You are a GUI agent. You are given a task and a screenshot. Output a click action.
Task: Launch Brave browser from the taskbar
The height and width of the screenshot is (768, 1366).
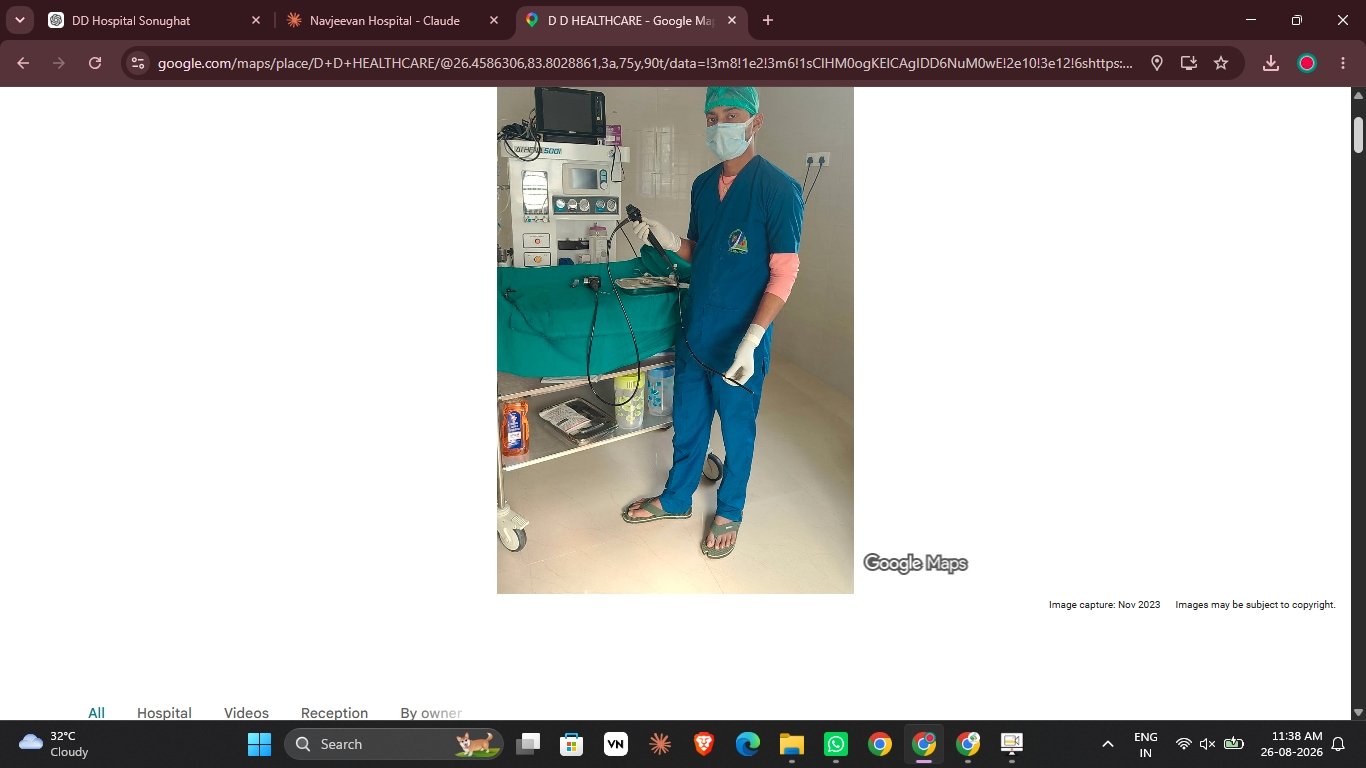[704, 744]
